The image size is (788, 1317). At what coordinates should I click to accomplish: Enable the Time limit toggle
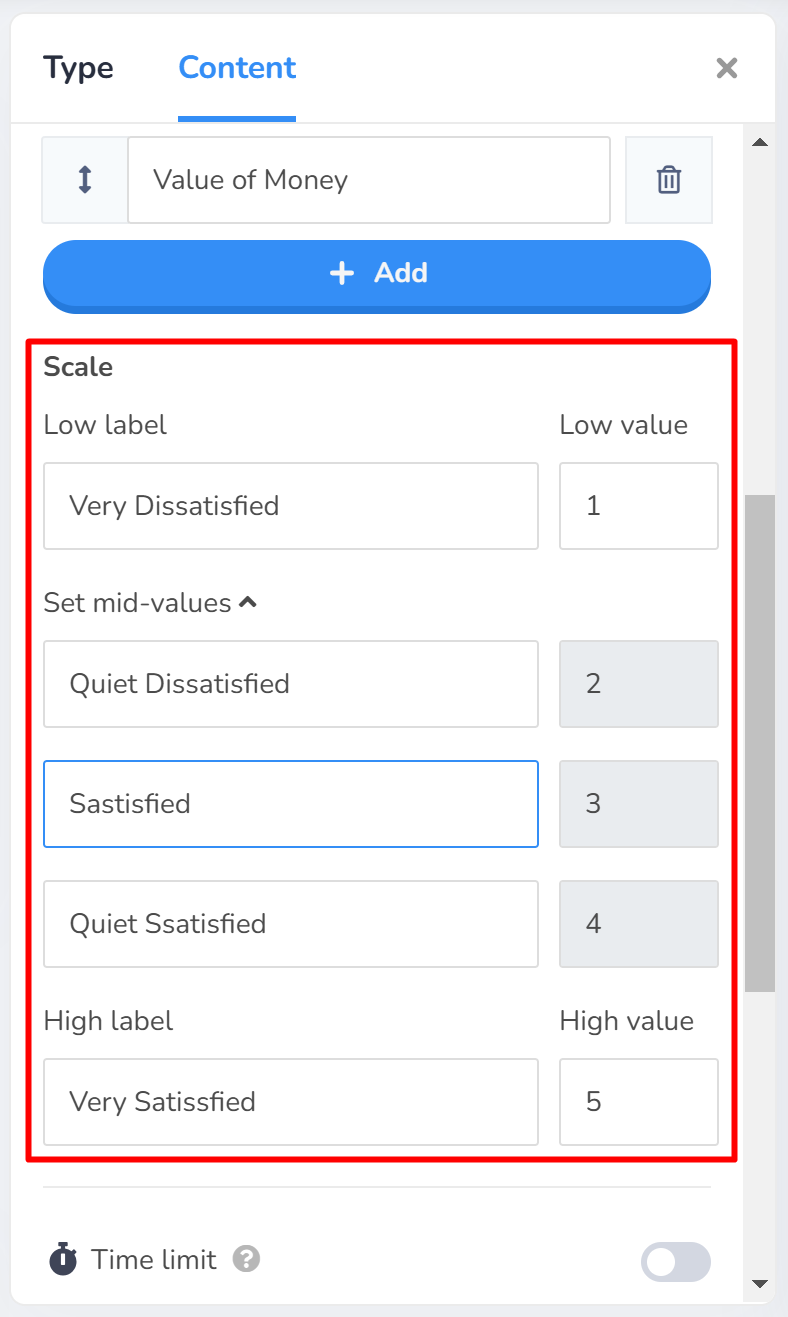(x=676, y=1262)
